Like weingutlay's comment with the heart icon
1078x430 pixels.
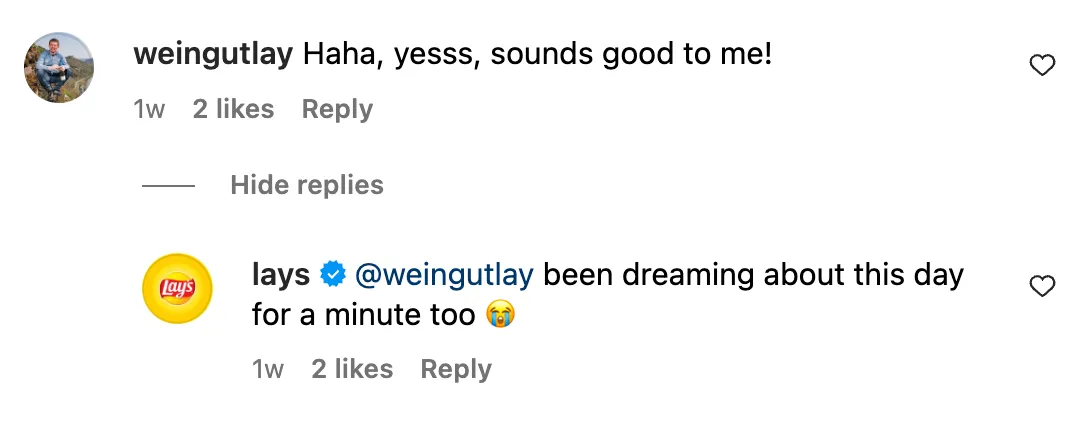coord(1042,66)
